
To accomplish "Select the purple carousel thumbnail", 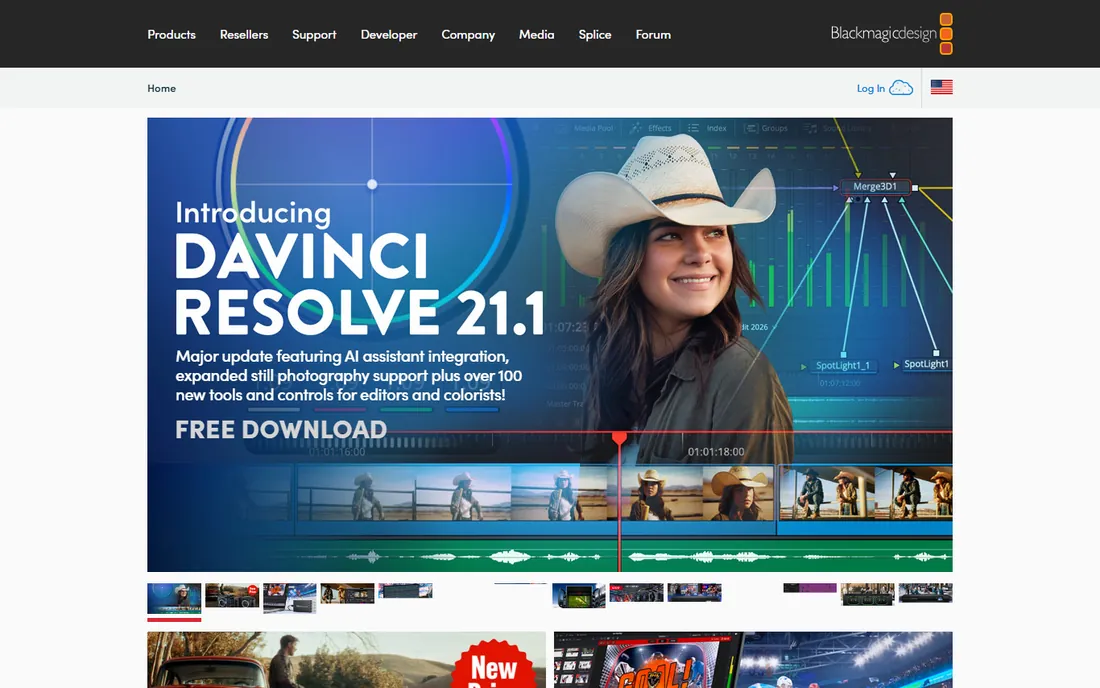I will (810, 588).
